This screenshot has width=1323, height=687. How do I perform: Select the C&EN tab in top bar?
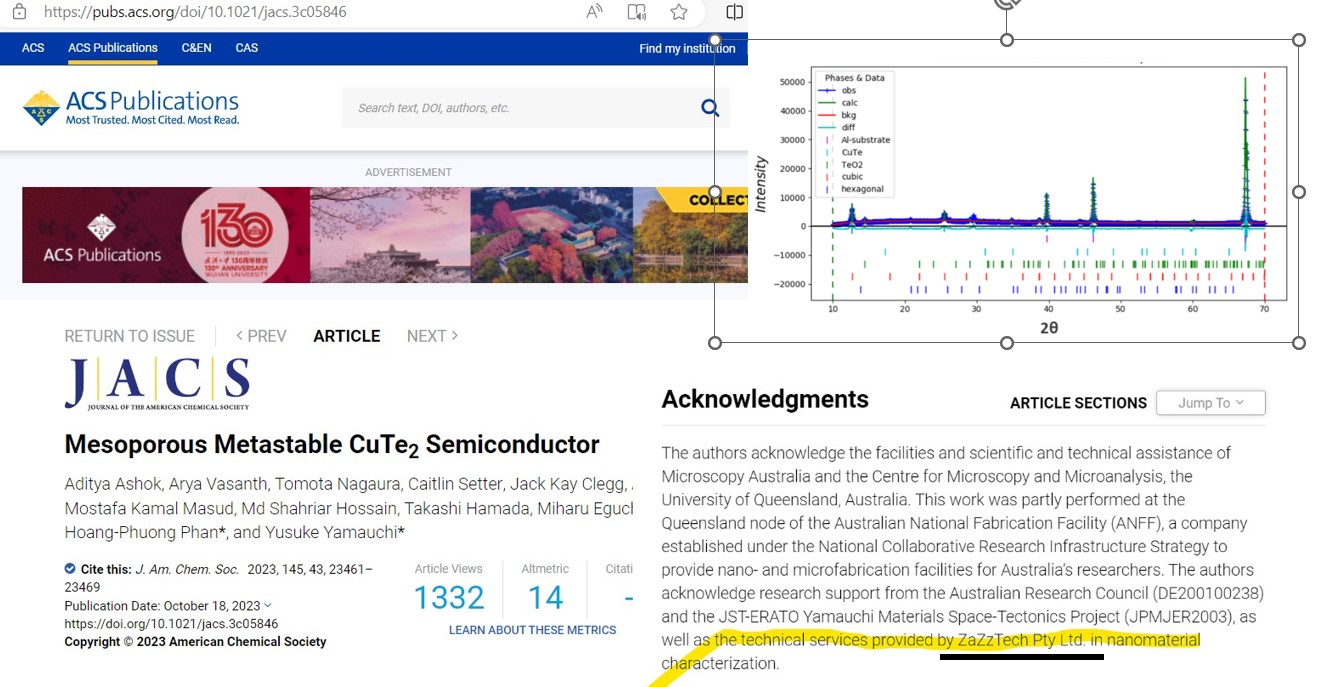click(x=196, y=48)
